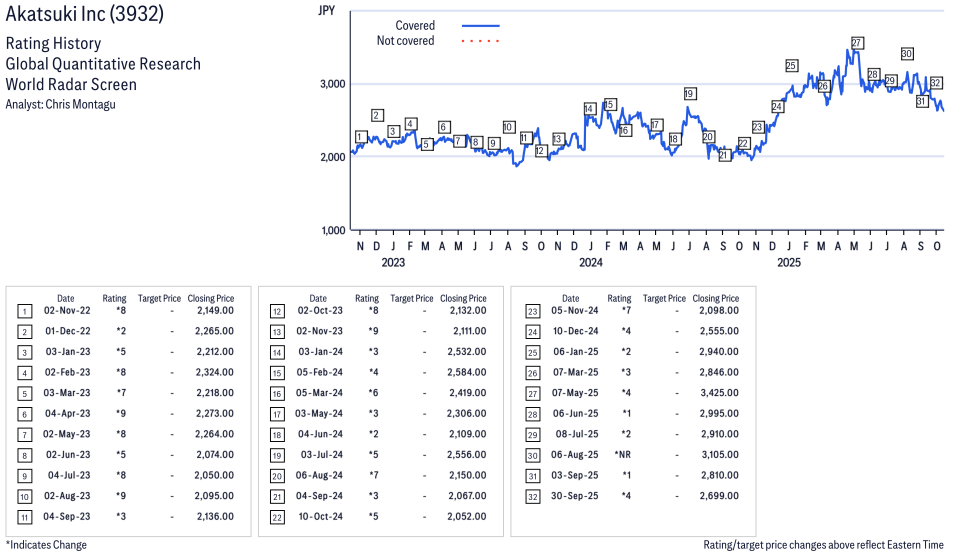Click chart marker 10 on the graph
955x551 pixels.
point(508,127)
